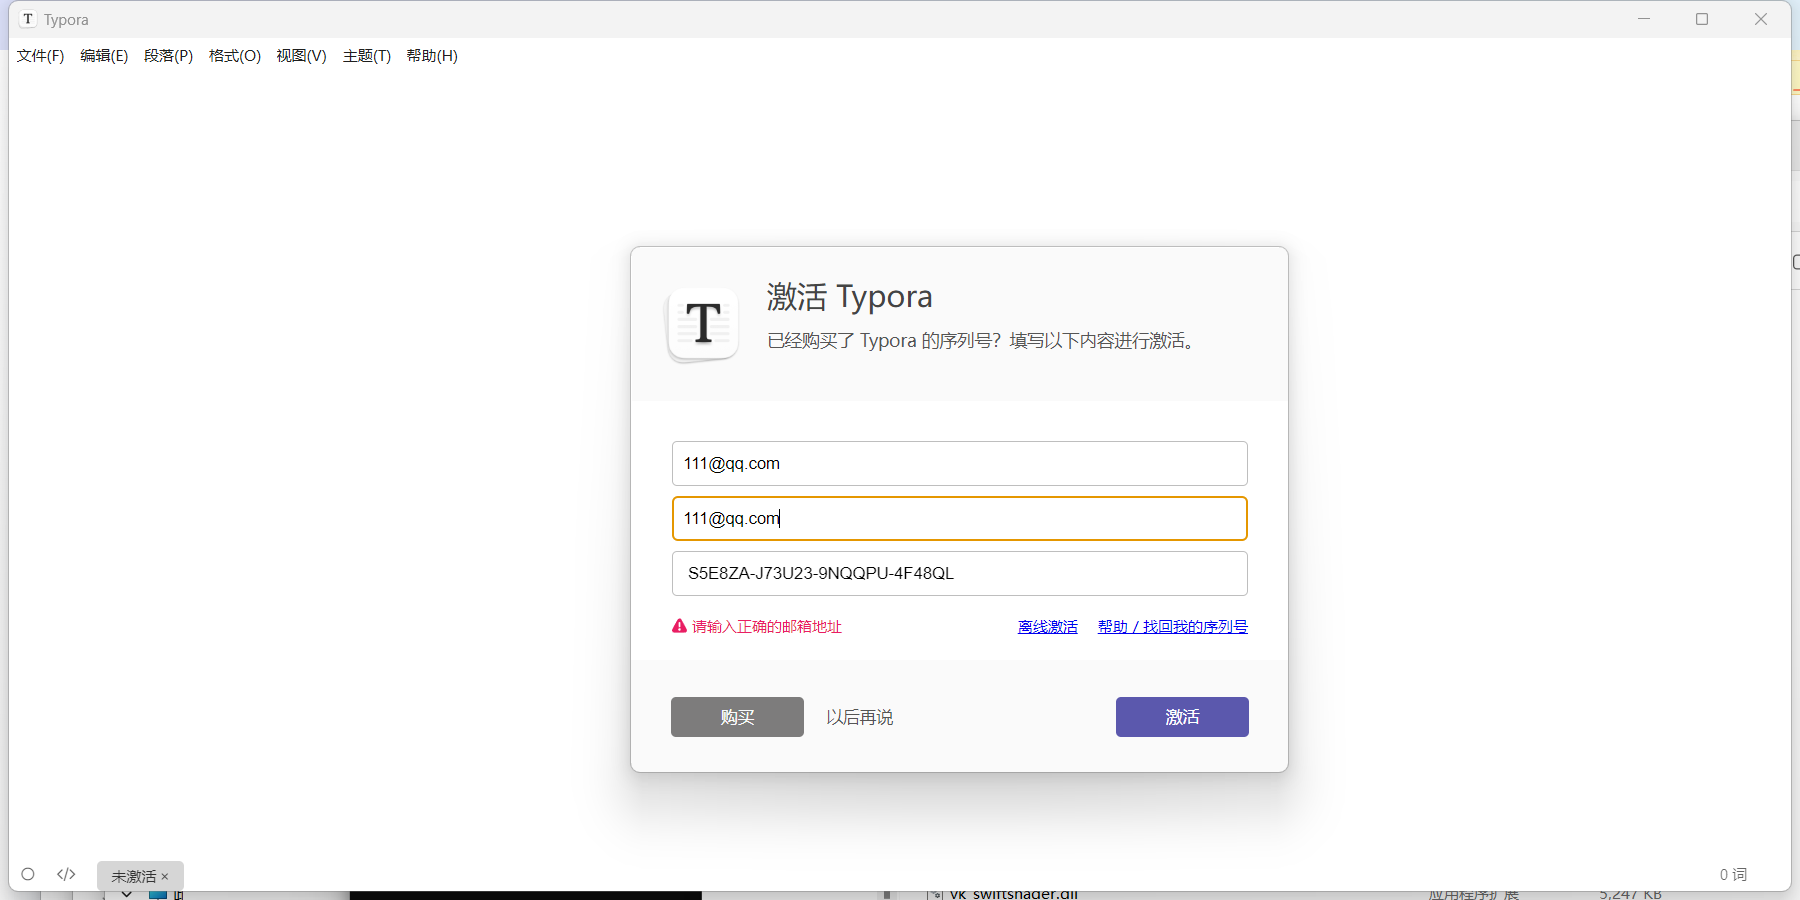
Task: Open the 编辑(E) menu
Action: point(104,56)
